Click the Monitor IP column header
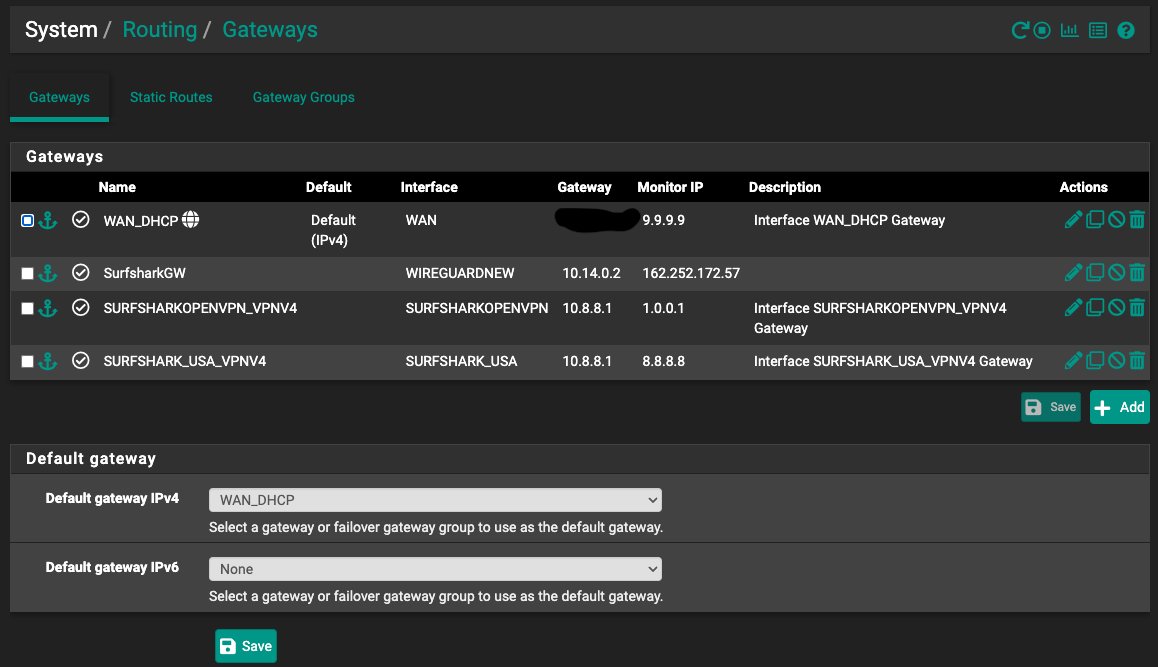Viewport: 1158px width, 667px height. tap(671, 188)
